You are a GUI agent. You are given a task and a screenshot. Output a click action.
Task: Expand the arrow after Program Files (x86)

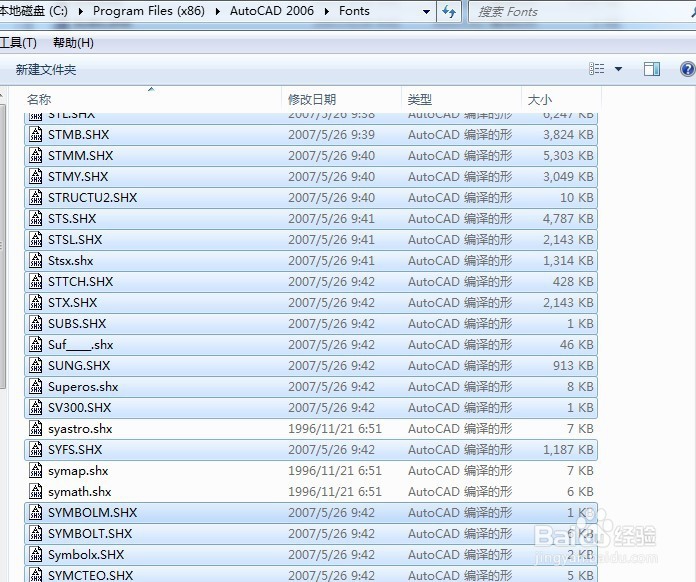tap(218, 11)
